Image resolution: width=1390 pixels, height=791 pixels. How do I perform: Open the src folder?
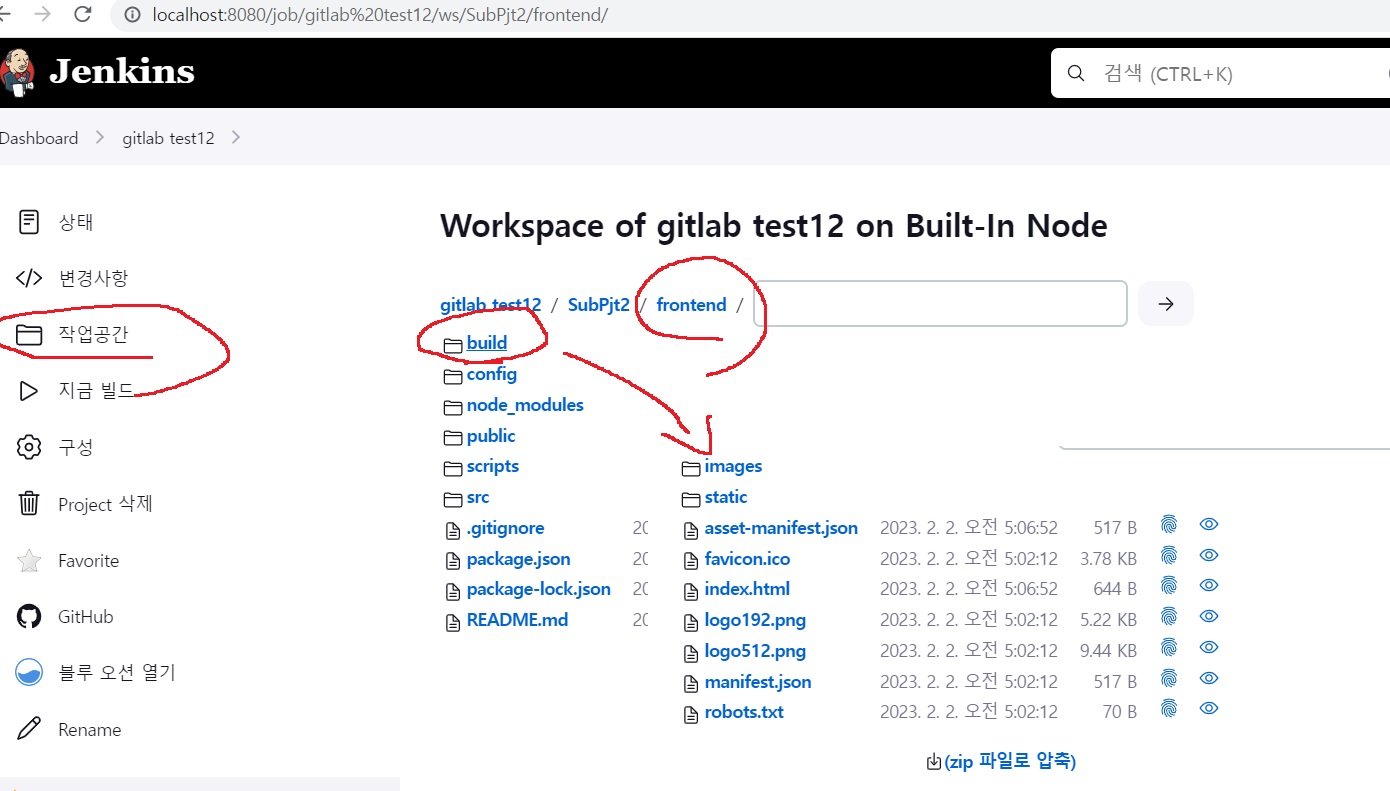point(478,497)
